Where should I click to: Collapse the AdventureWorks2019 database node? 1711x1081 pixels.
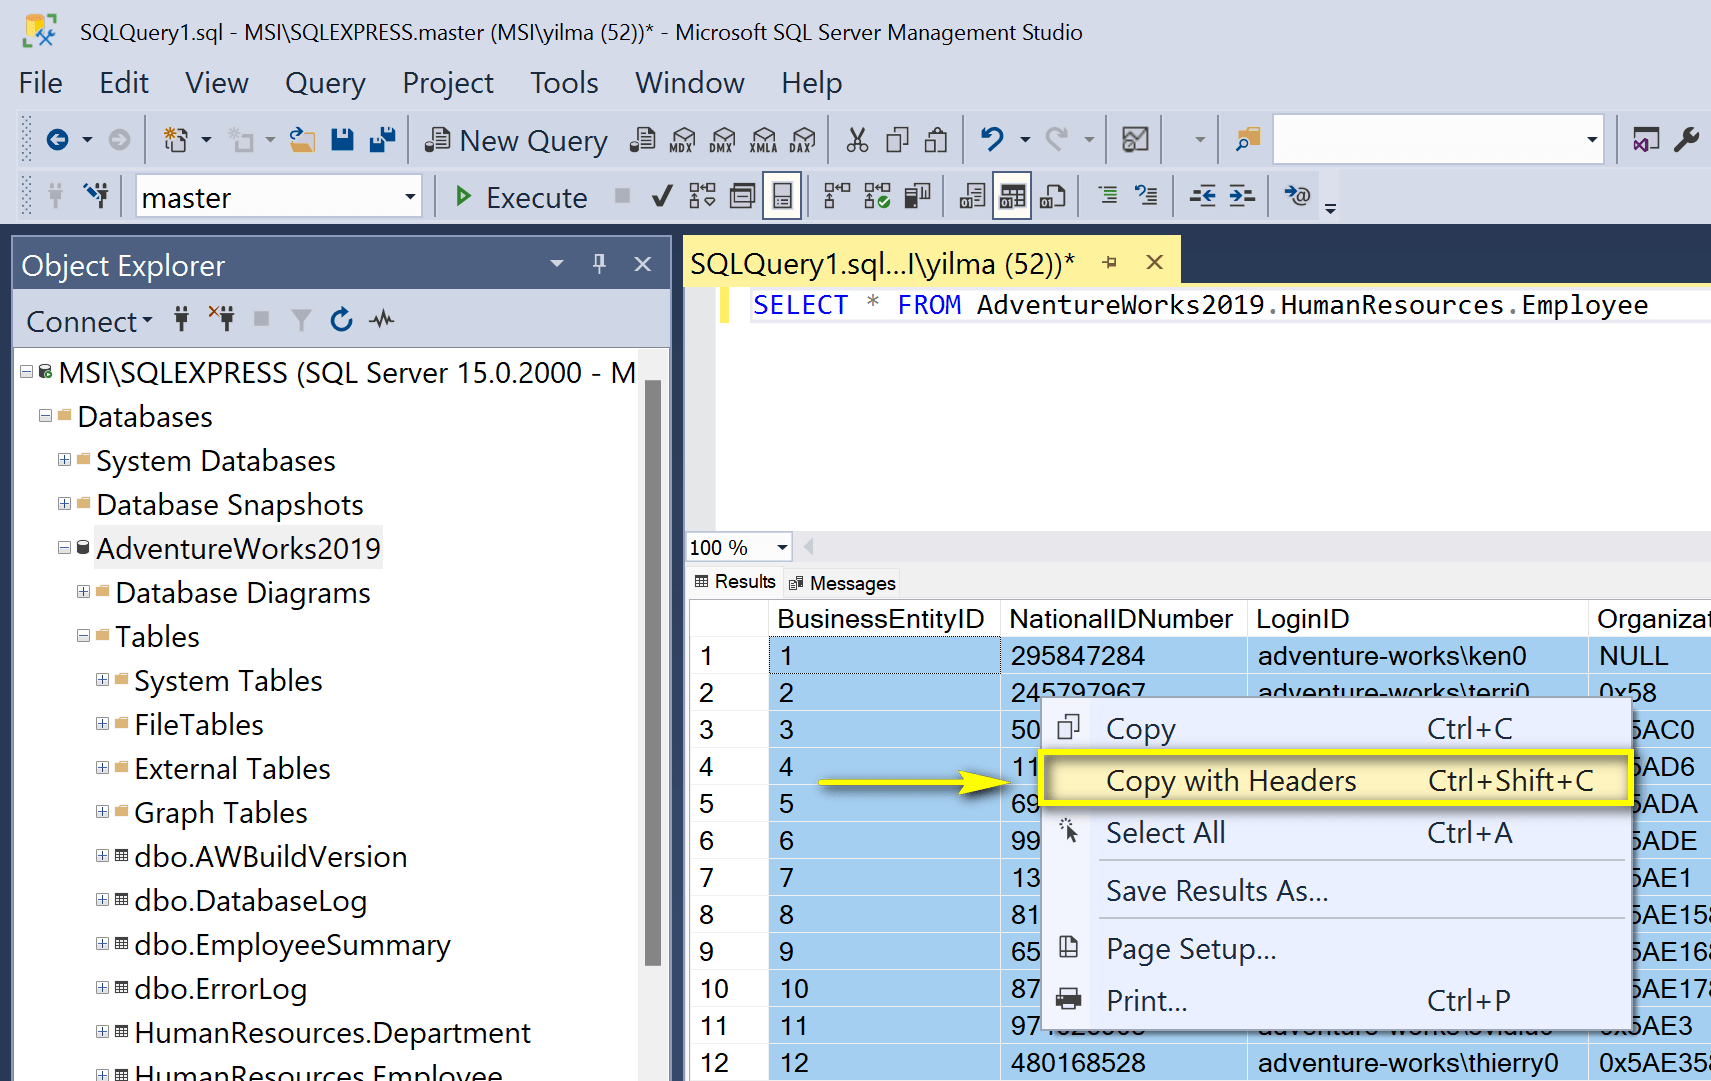coord(64,548)
